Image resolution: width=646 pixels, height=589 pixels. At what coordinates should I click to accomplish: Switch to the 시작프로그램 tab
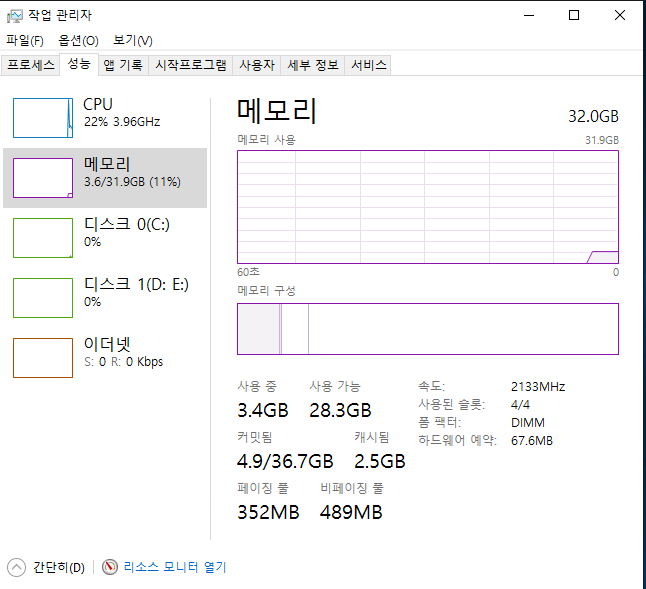(x=190, y=65)
